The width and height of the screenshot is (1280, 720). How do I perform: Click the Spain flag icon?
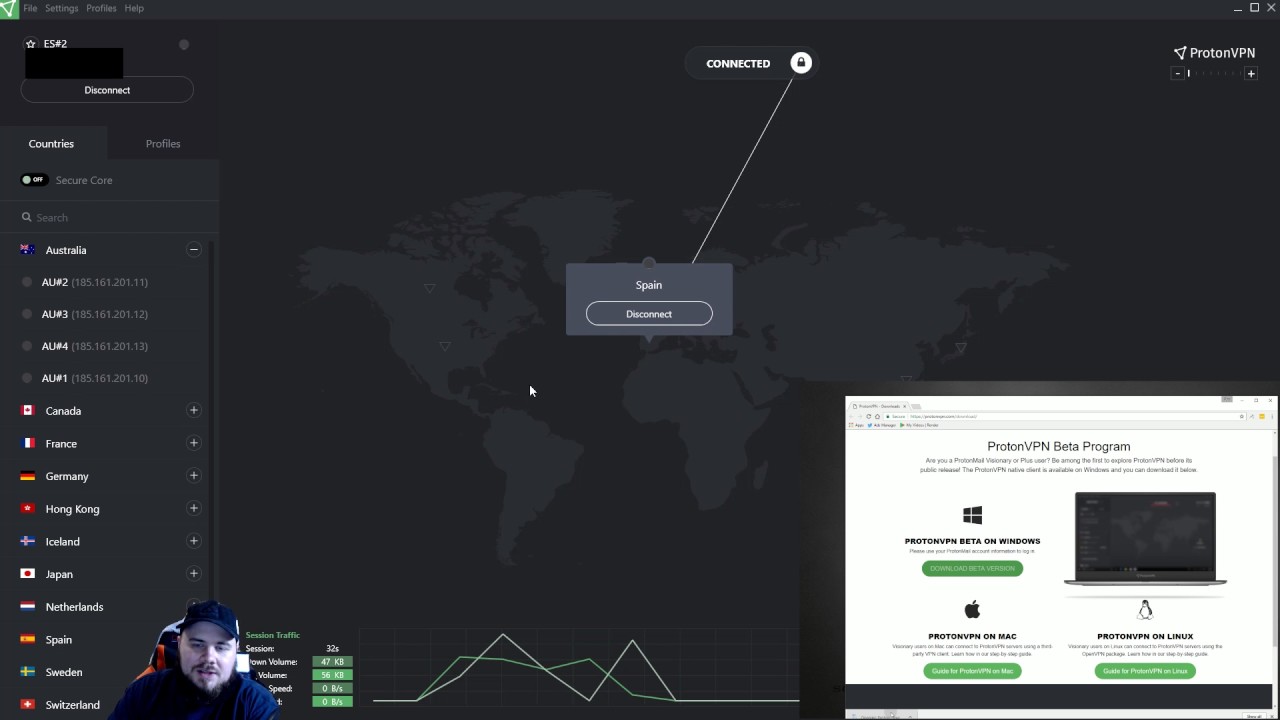[x=28, y=639]
